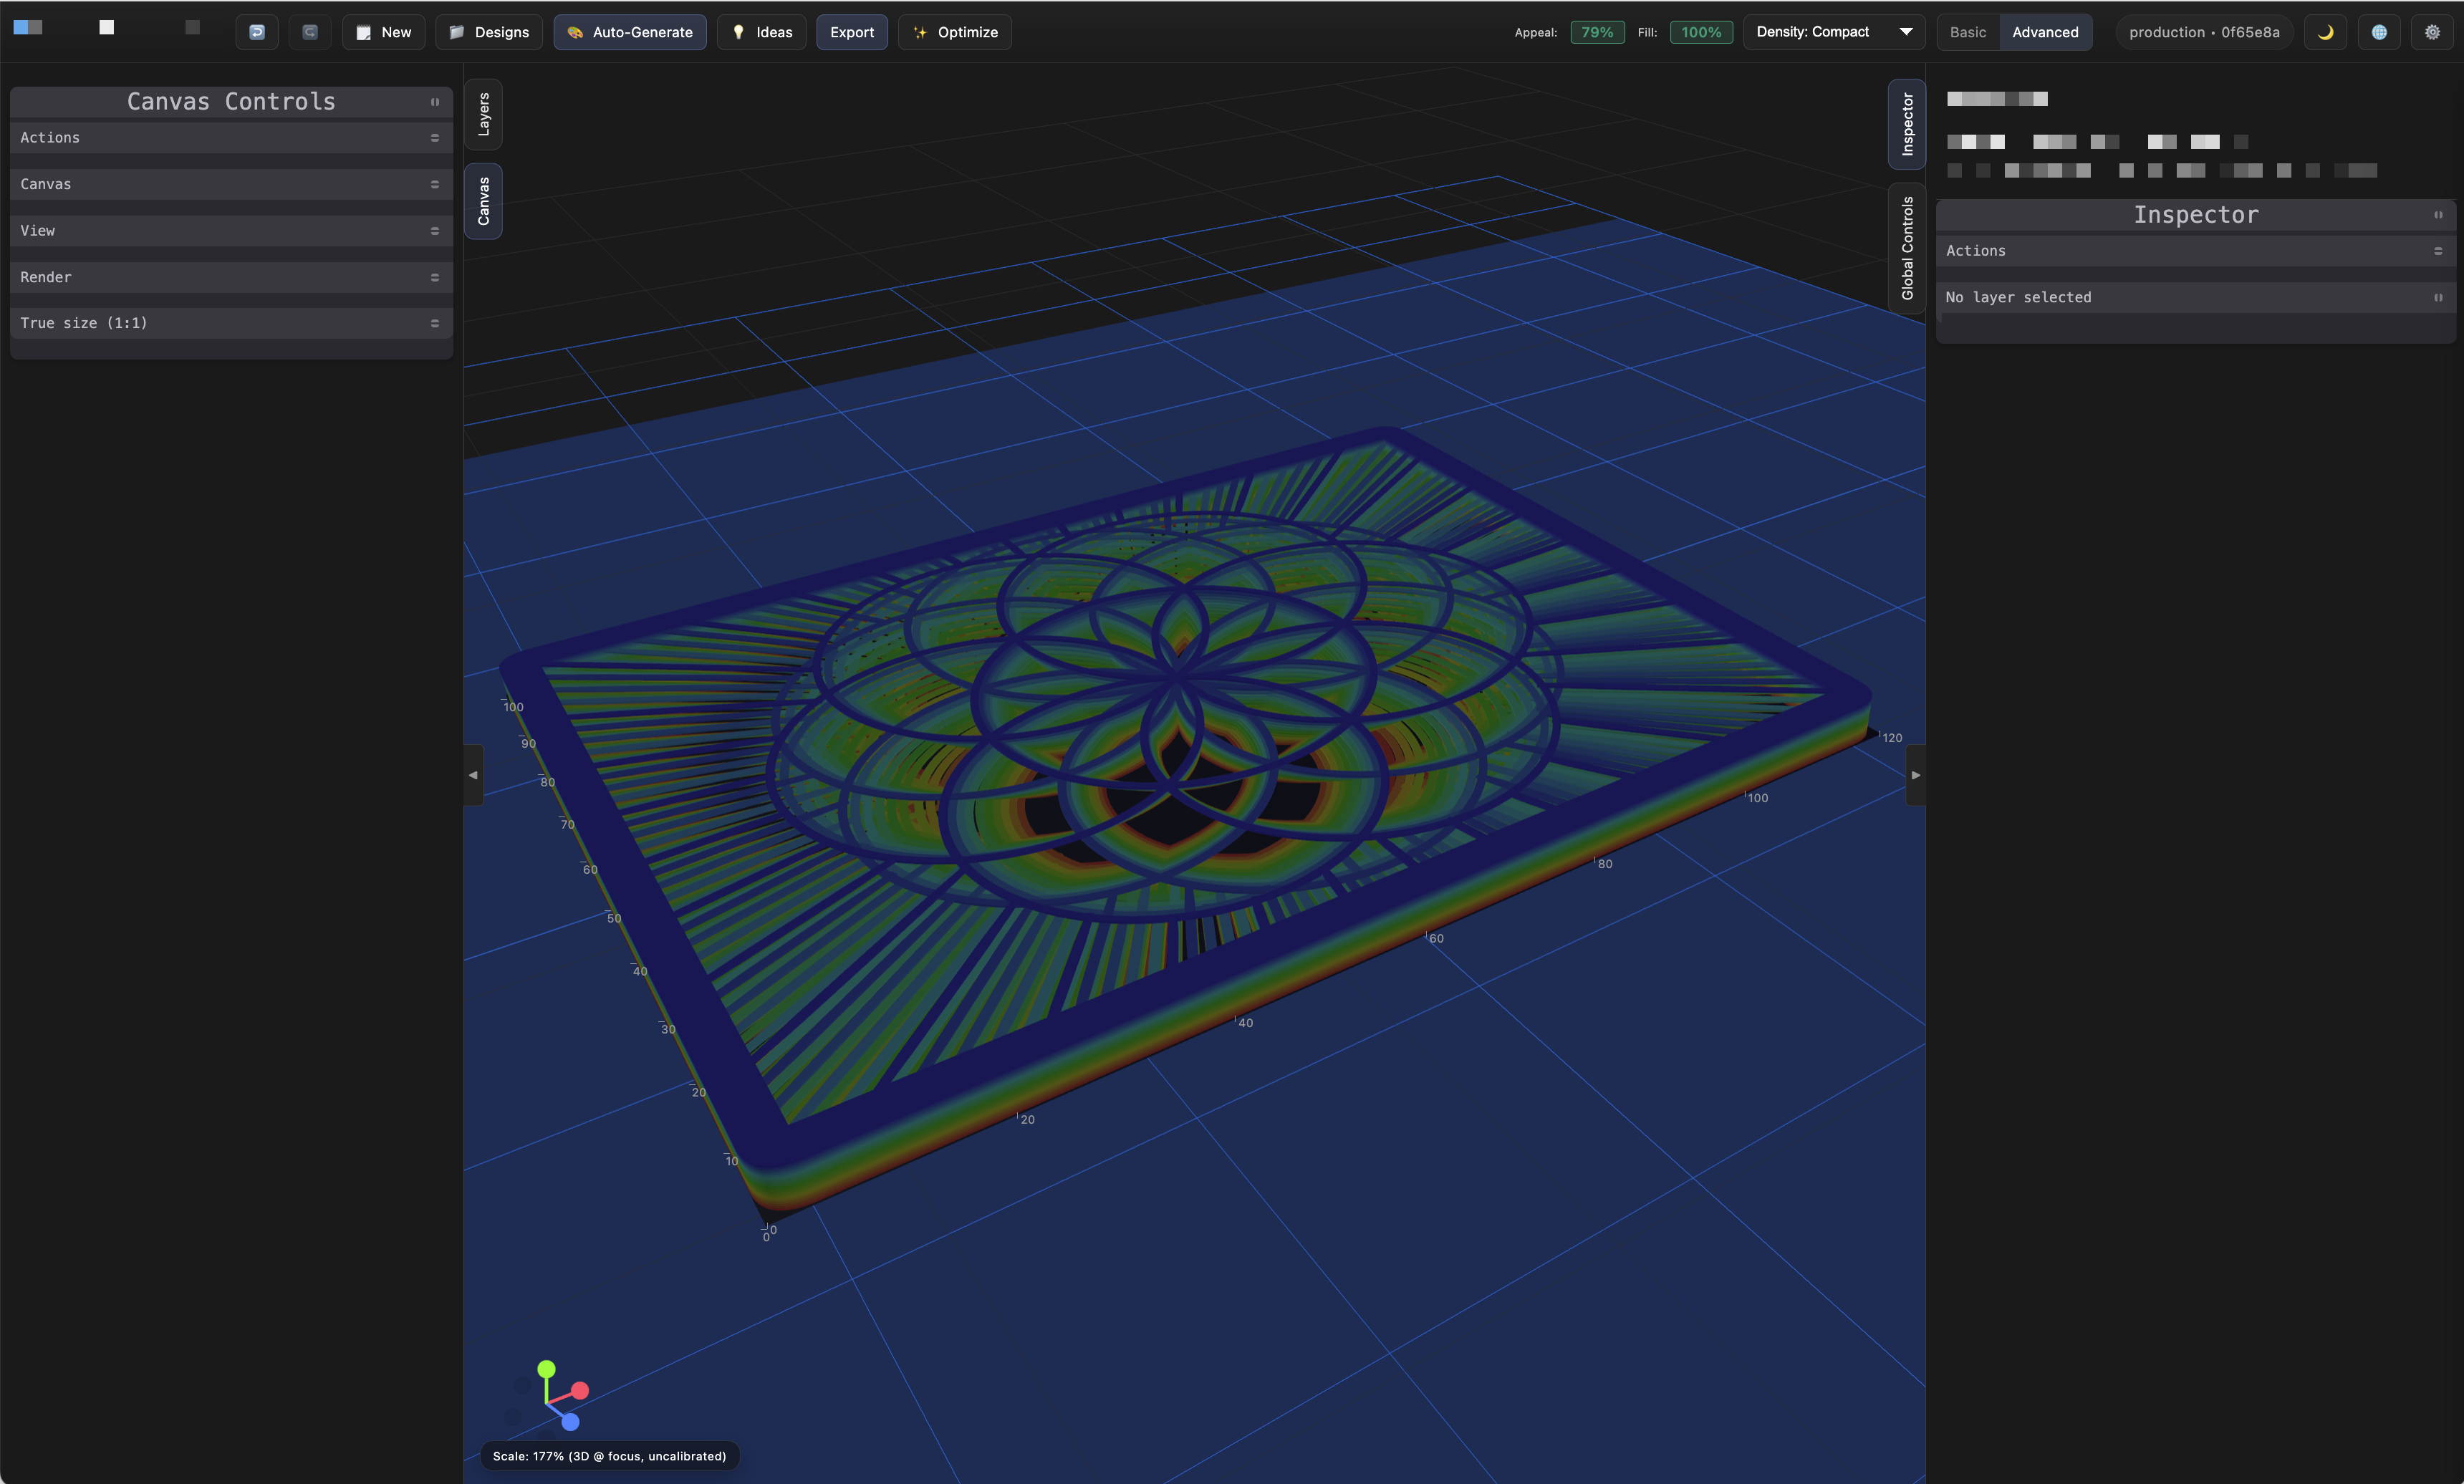Collapse the right panel with arrow handle
2464x1484 pixels.
click(1915, 775)
